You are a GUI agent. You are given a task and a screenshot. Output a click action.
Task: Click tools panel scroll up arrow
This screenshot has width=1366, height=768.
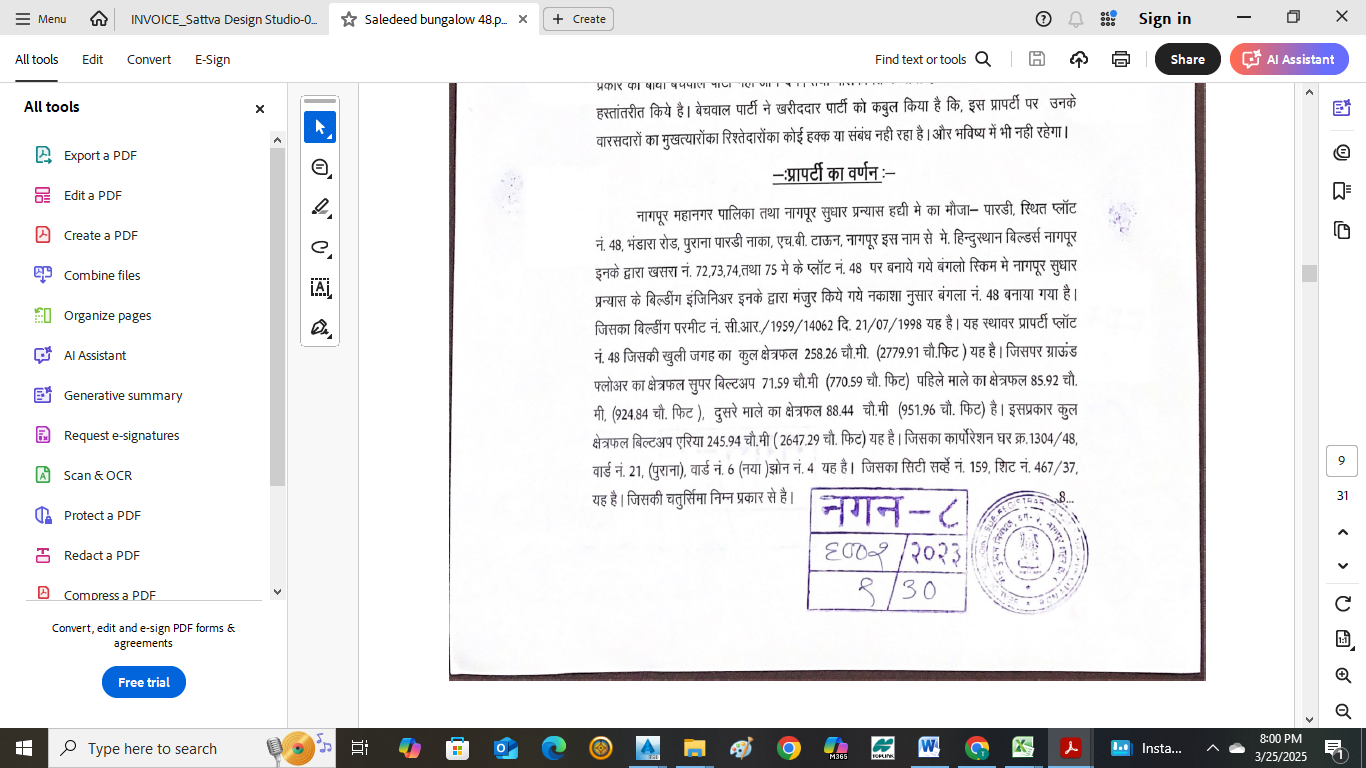pos(277,140)
